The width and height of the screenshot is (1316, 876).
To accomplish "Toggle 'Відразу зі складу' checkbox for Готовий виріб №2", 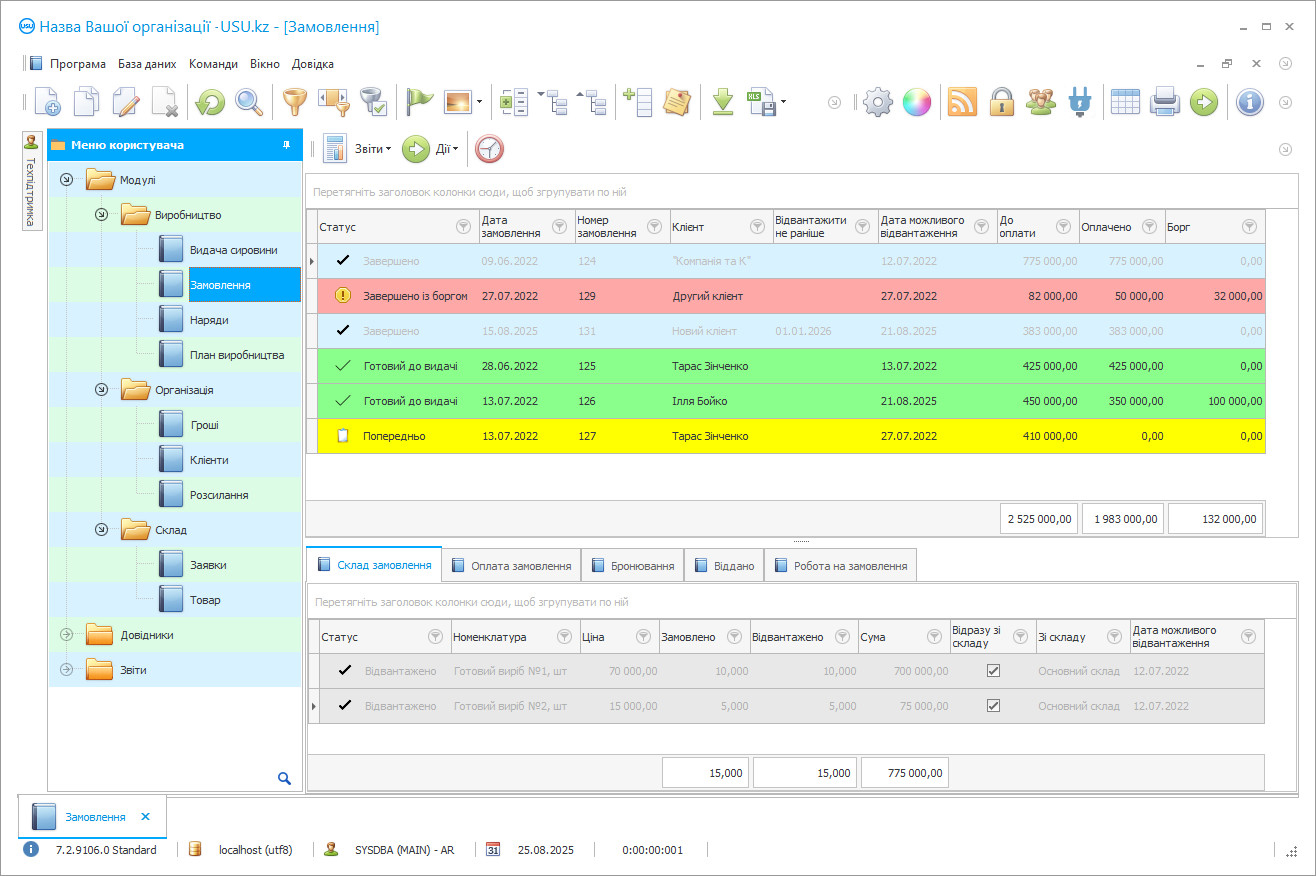I will point(993,706).
